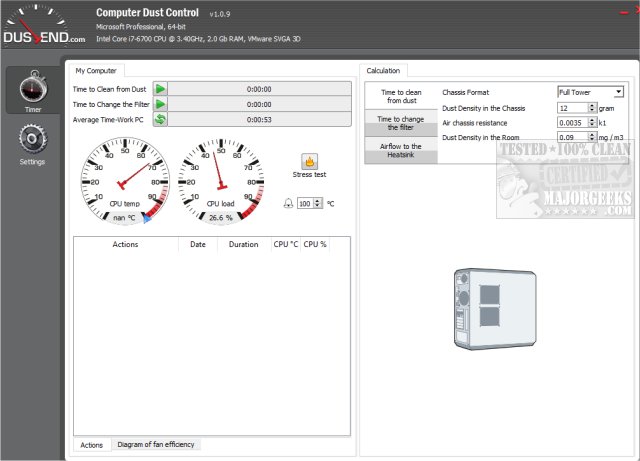Select Time to clean from dust calculation
This screenshot has height=461, width=640.
tap(400, 96)
